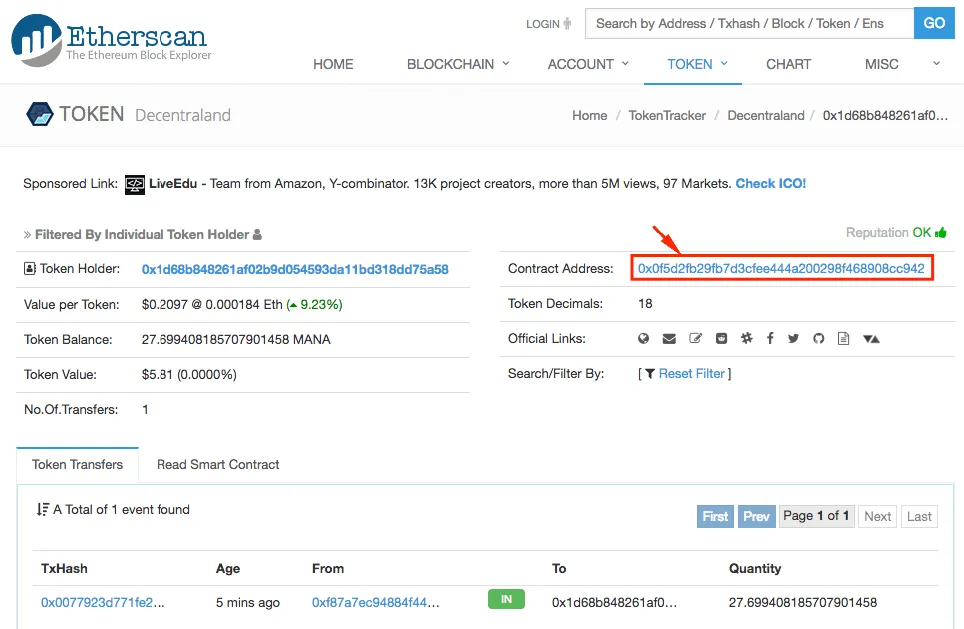964x629 pixels.
Task: Click the thumbs-up Reputation OK icon
Action: tap(941, 232)
